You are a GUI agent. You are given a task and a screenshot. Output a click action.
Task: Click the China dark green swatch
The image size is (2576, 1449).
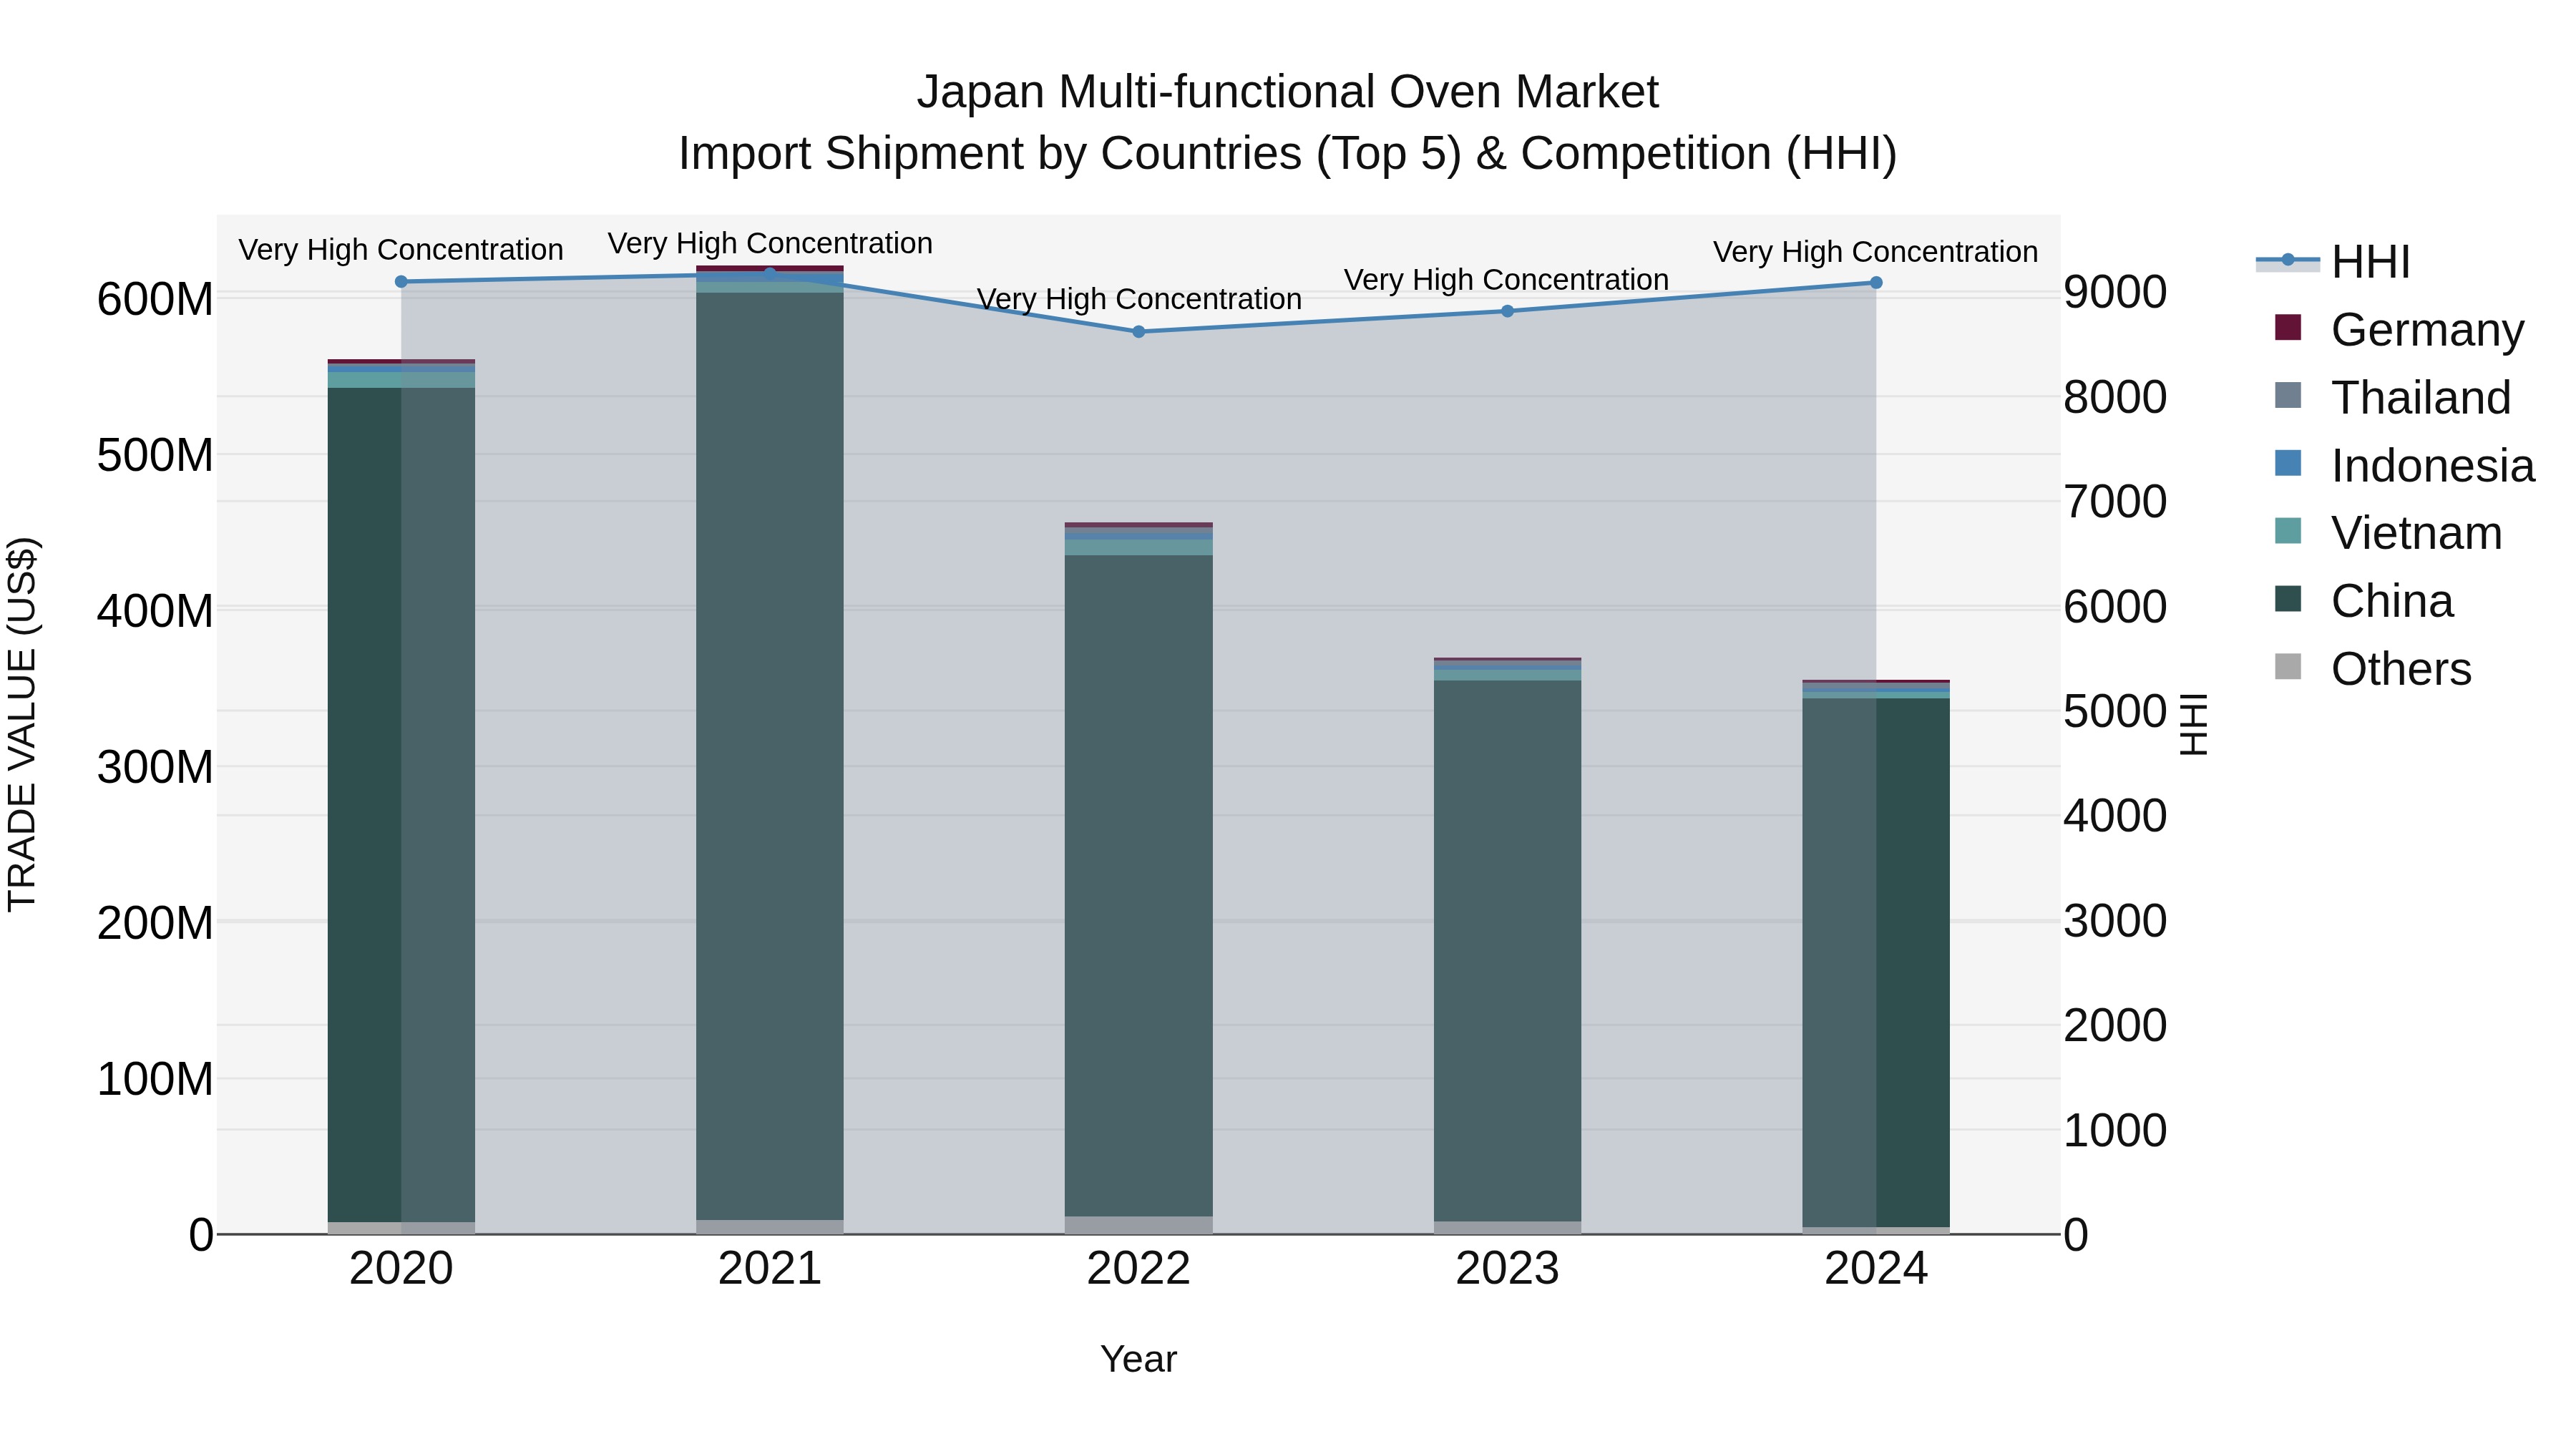(x=2288, y=598)
